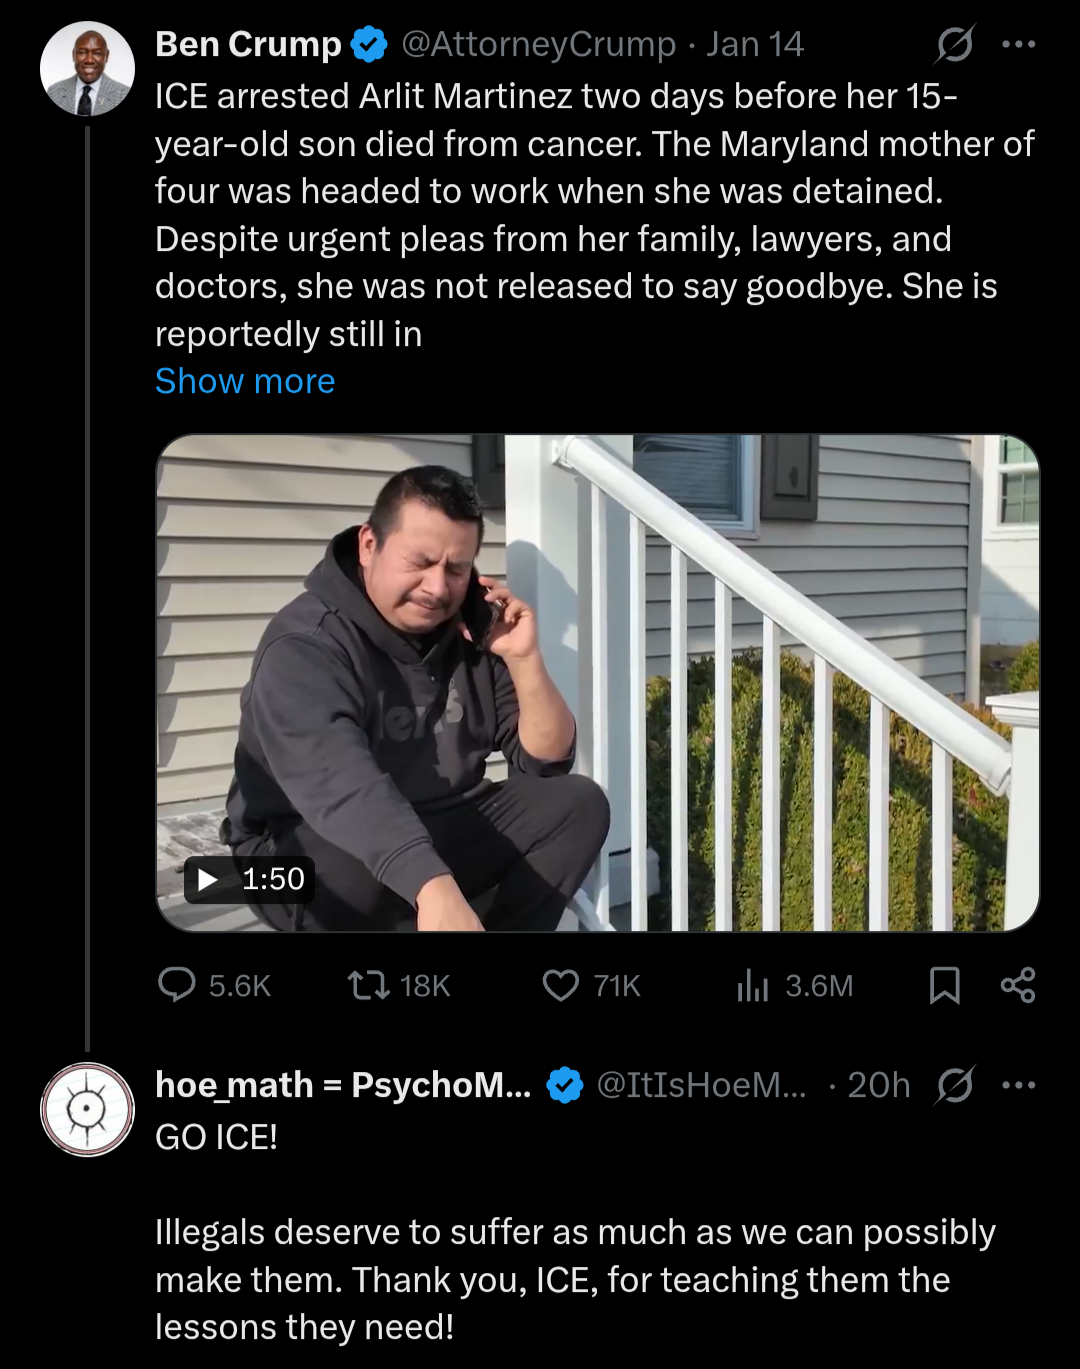
Task: Click the Grok icon on the hoe_math reply
Action: (955, 1085)
